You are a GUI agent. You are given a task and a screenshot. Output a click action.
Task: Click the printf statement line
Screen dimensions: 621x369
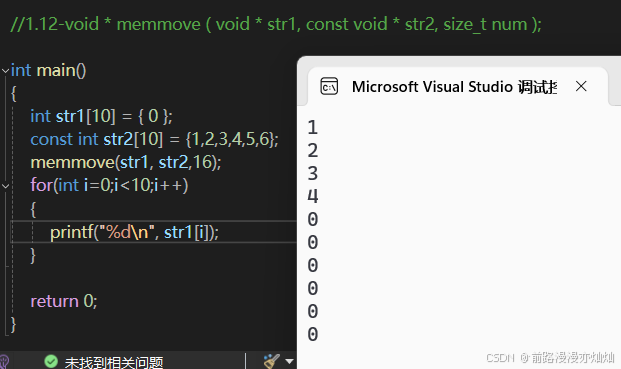134,232
